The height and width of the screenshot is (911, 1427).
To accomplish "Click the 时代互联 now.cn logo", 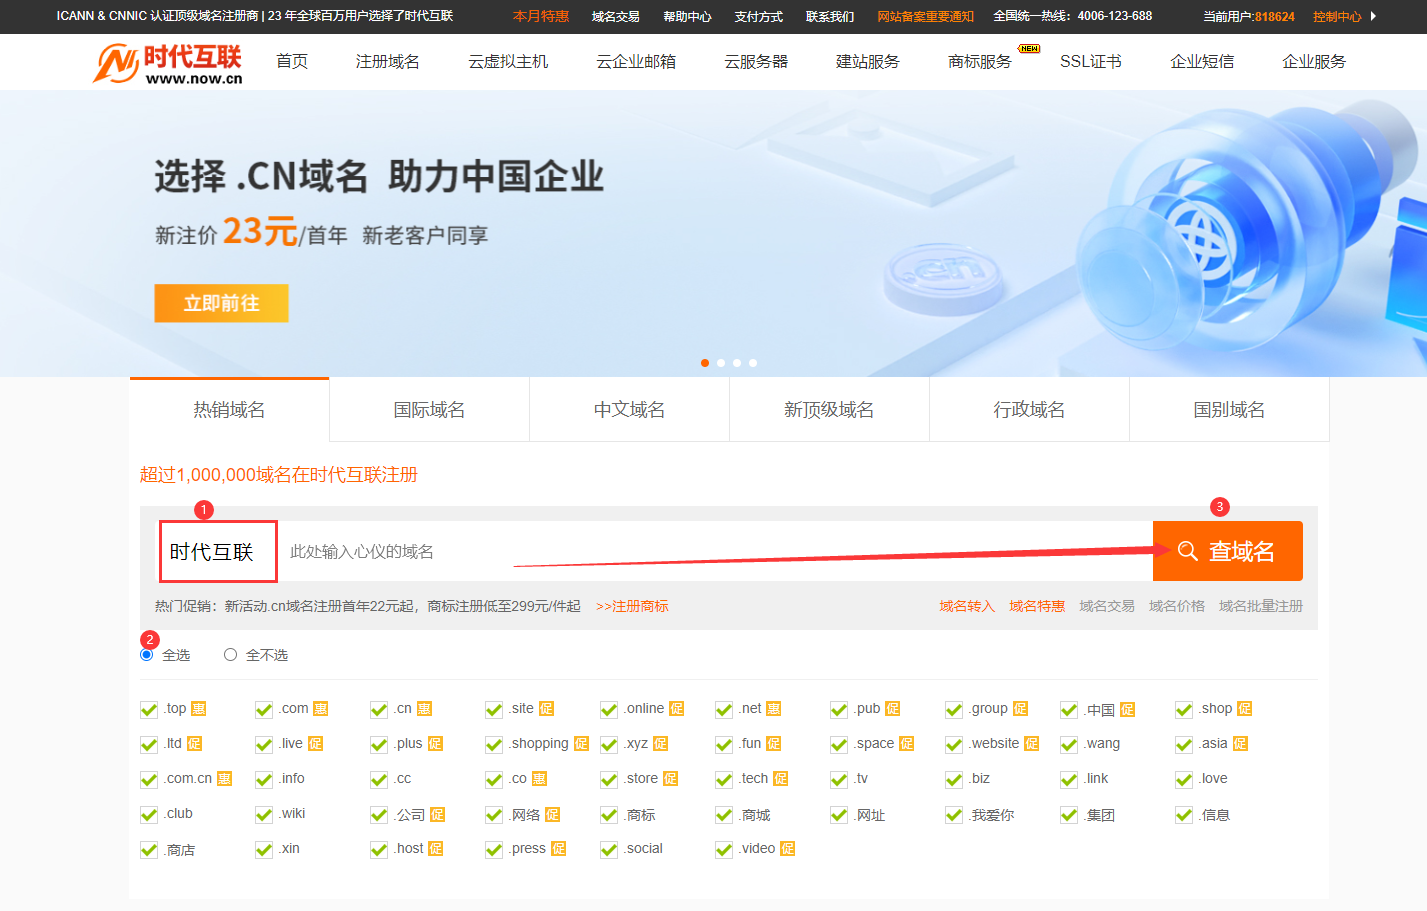I will 168,64.
